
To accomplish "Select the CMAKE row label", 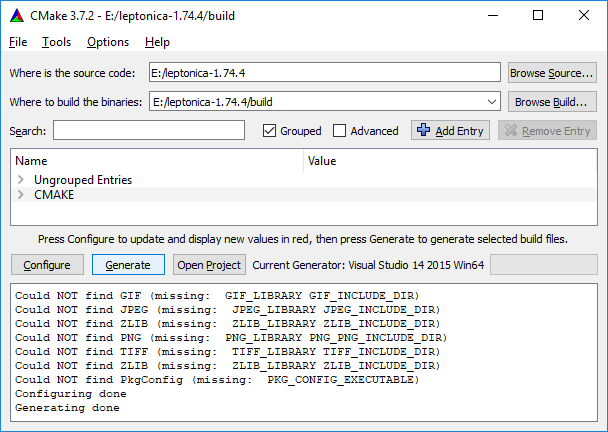I will (54, 195).
